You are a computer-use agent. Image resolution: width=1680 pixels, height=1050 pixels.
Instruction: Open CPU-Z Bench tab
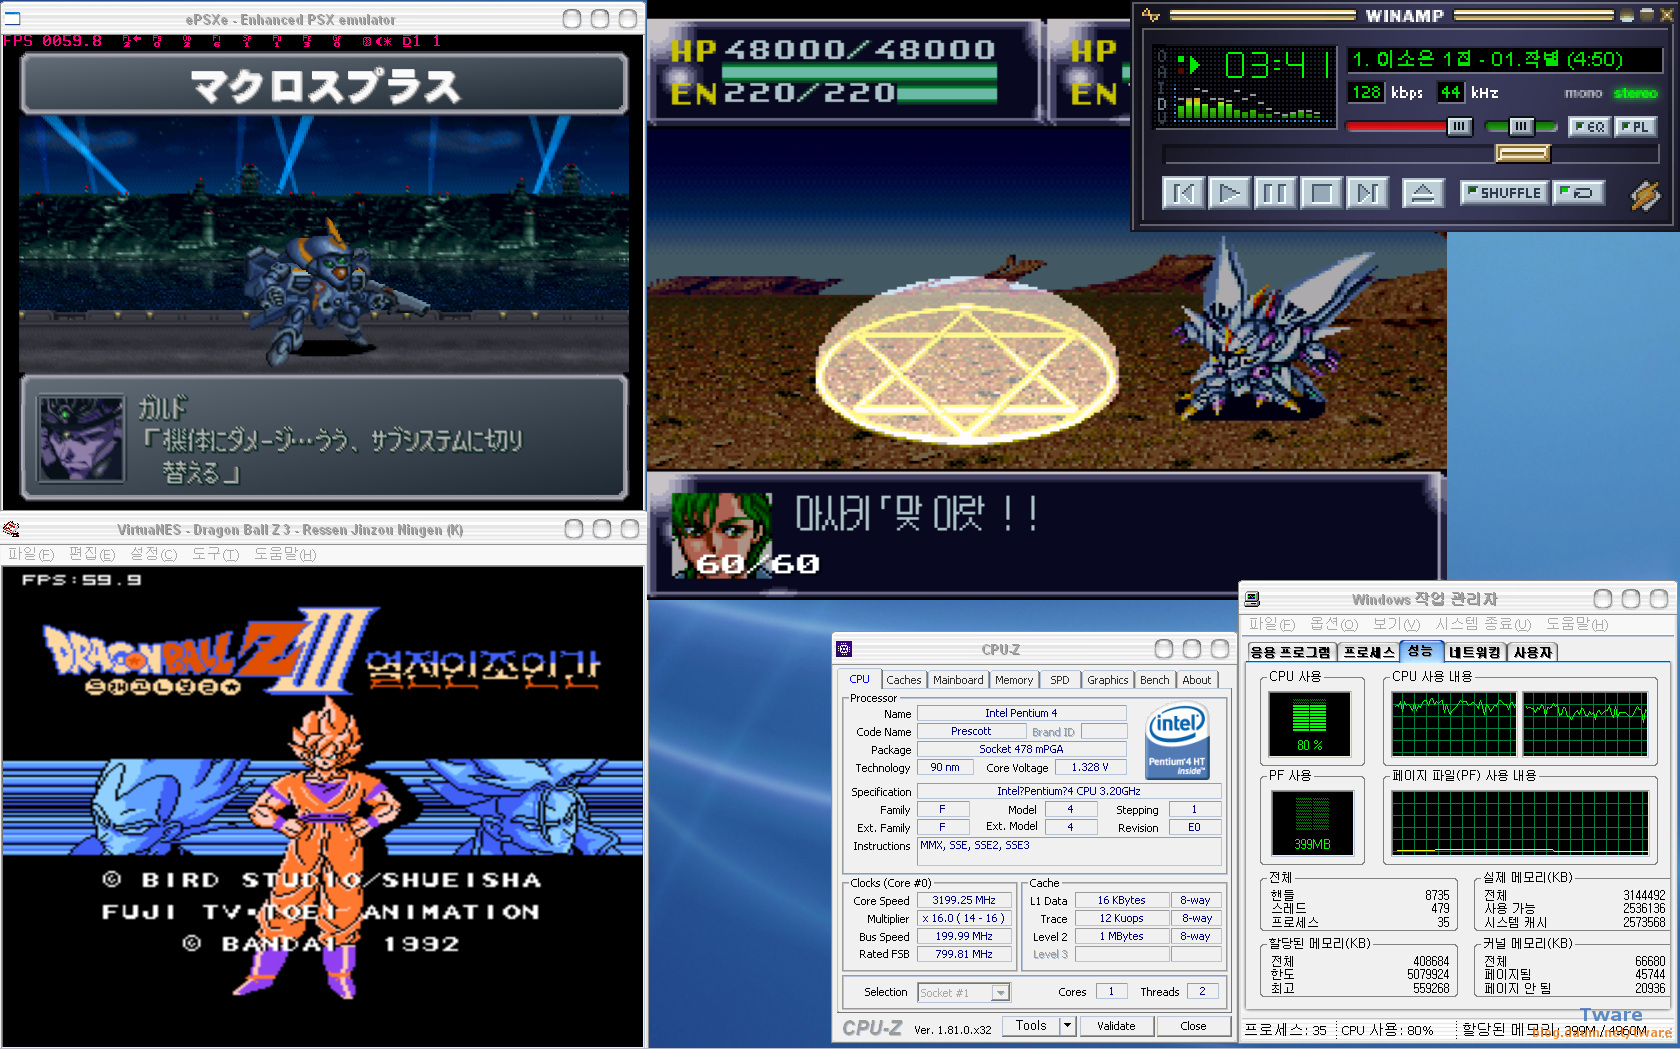click(x=1155, y=680)
